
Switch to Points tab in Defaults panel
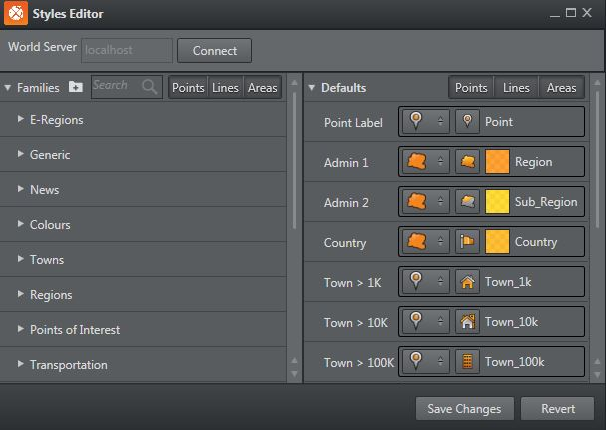click(471, 88)
